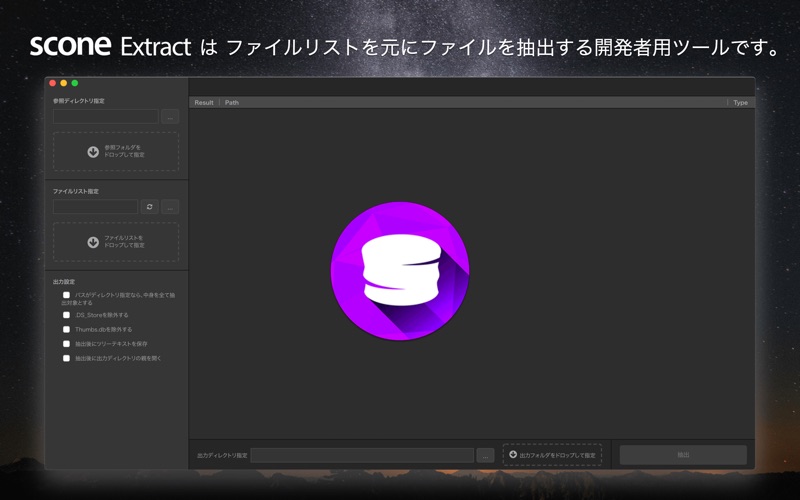800x500 pixels.
Task: Minimize the window with the yellow button
Action: click(63, 83)
